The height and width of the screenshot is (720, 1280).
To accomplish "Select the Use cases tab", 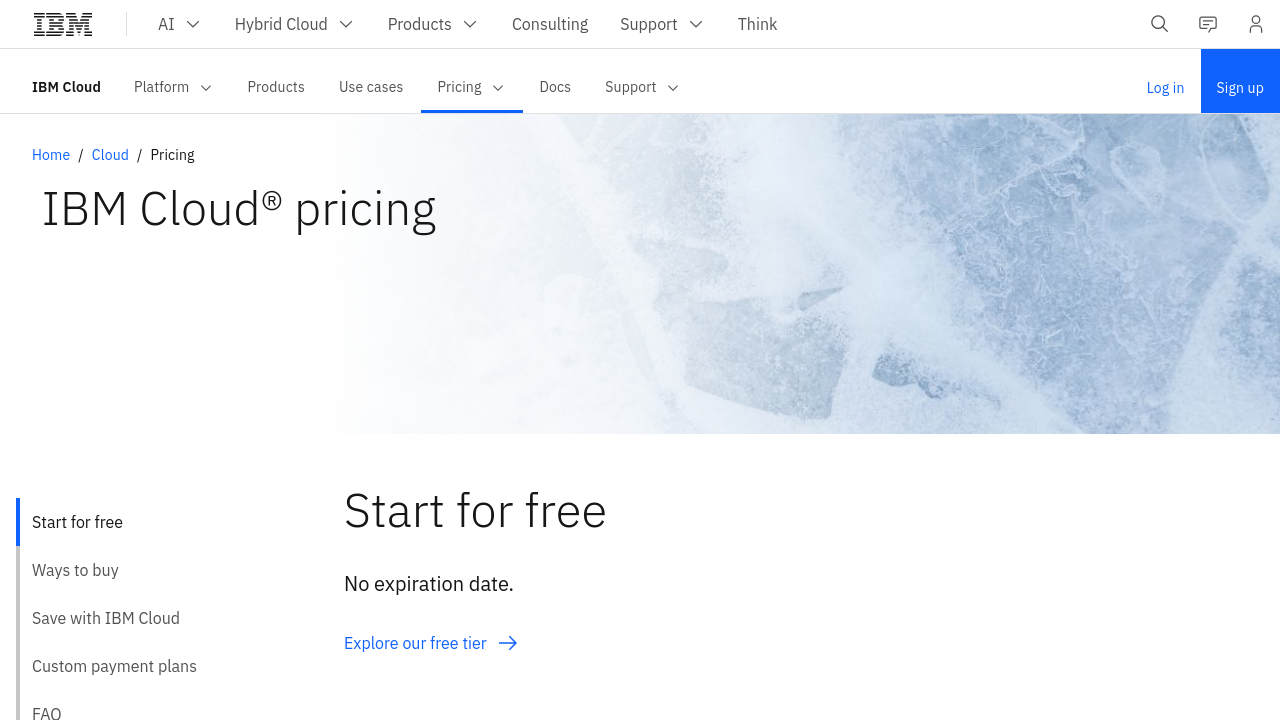I will coord(371,87).
